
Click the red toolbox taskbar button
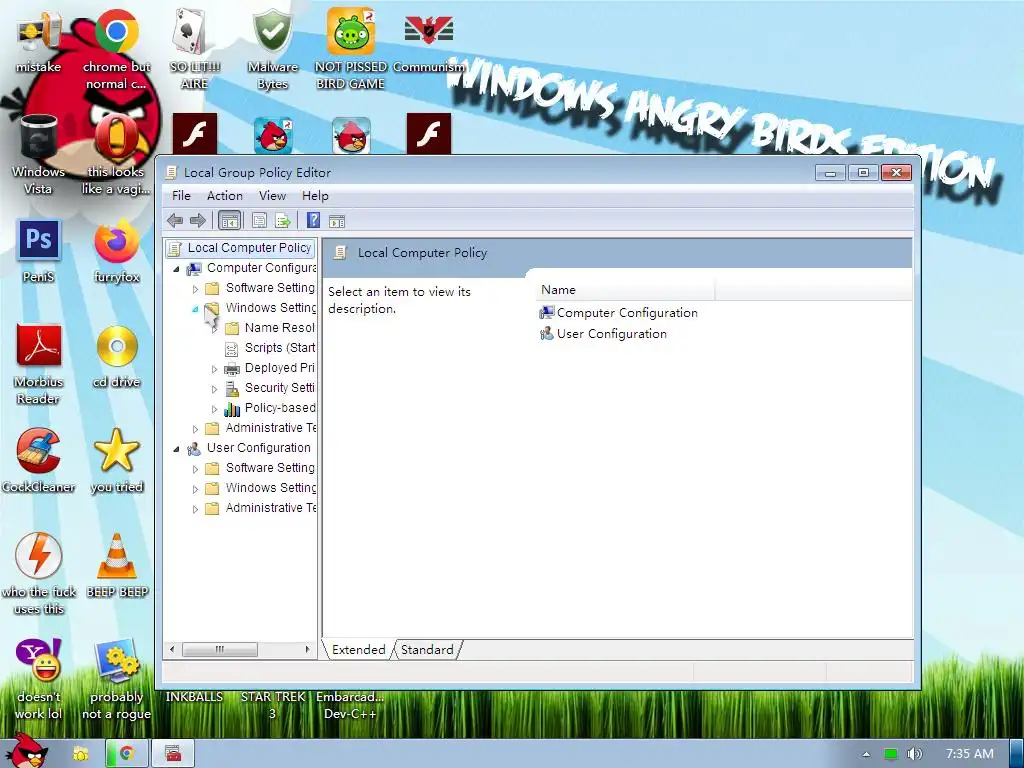click(x=172, y=754)
